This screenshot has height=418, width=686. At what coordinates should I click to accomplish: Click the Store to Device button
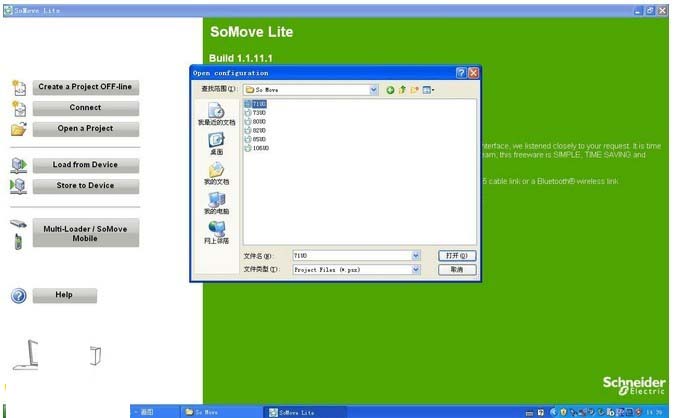click(86, 186)
